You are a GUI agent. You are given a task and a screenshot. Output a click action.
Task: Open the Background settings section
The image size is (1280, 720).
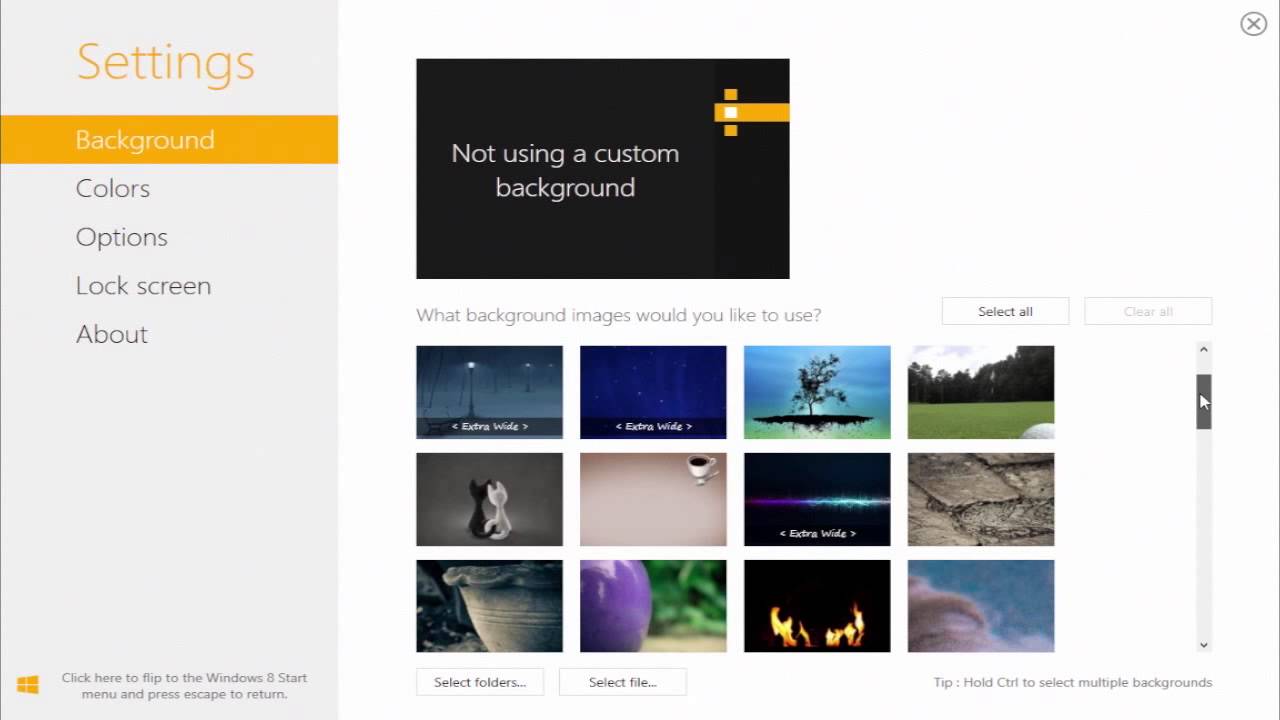(x=169, y=139)
